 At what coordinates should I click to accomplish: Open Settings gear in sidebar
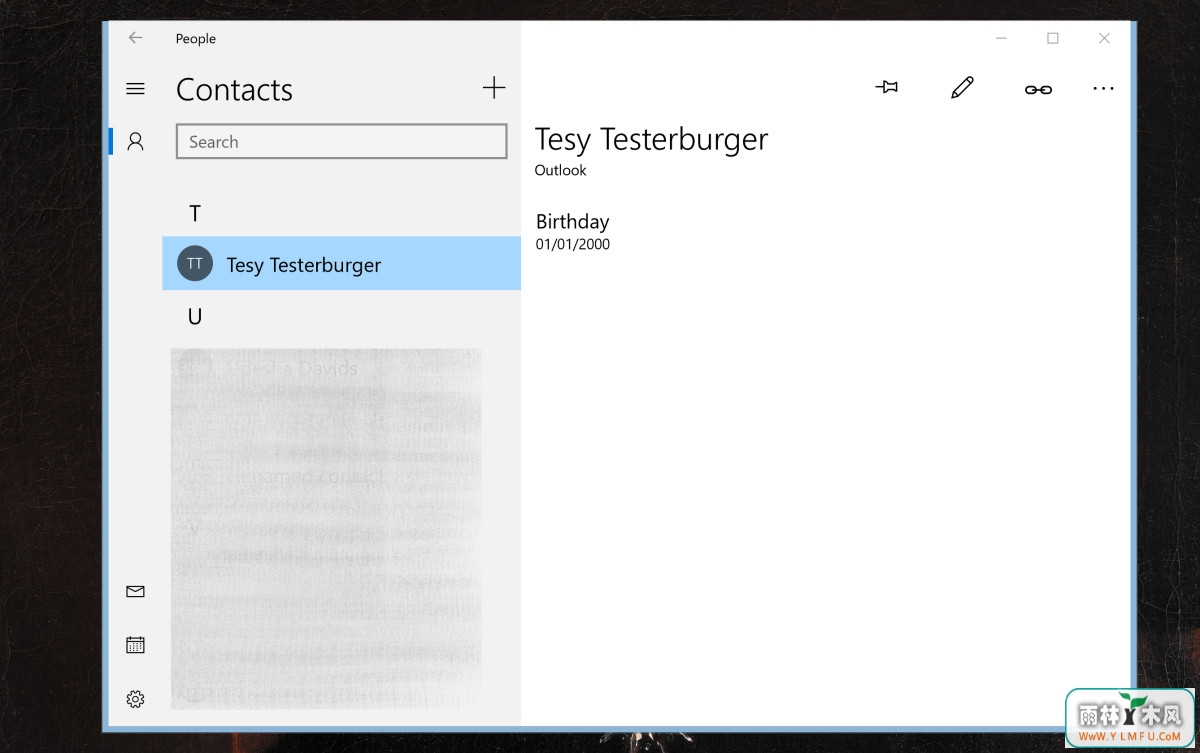click(x=136, y=699)
